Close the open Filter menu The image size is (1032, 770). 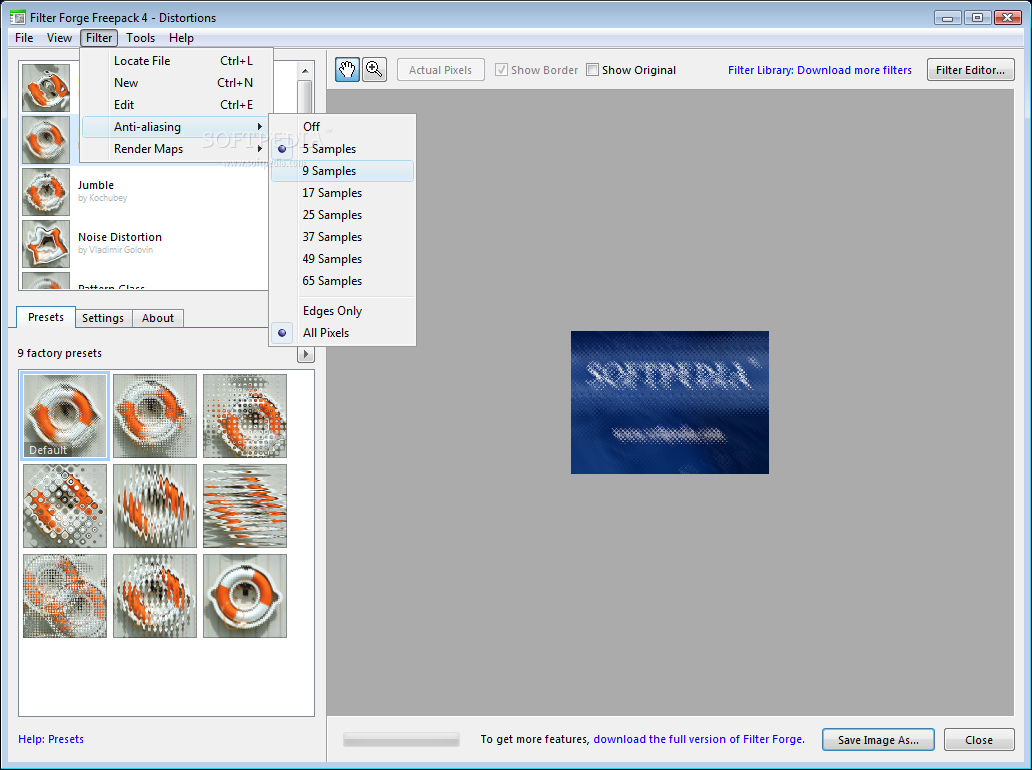click(x=99, y=38)
